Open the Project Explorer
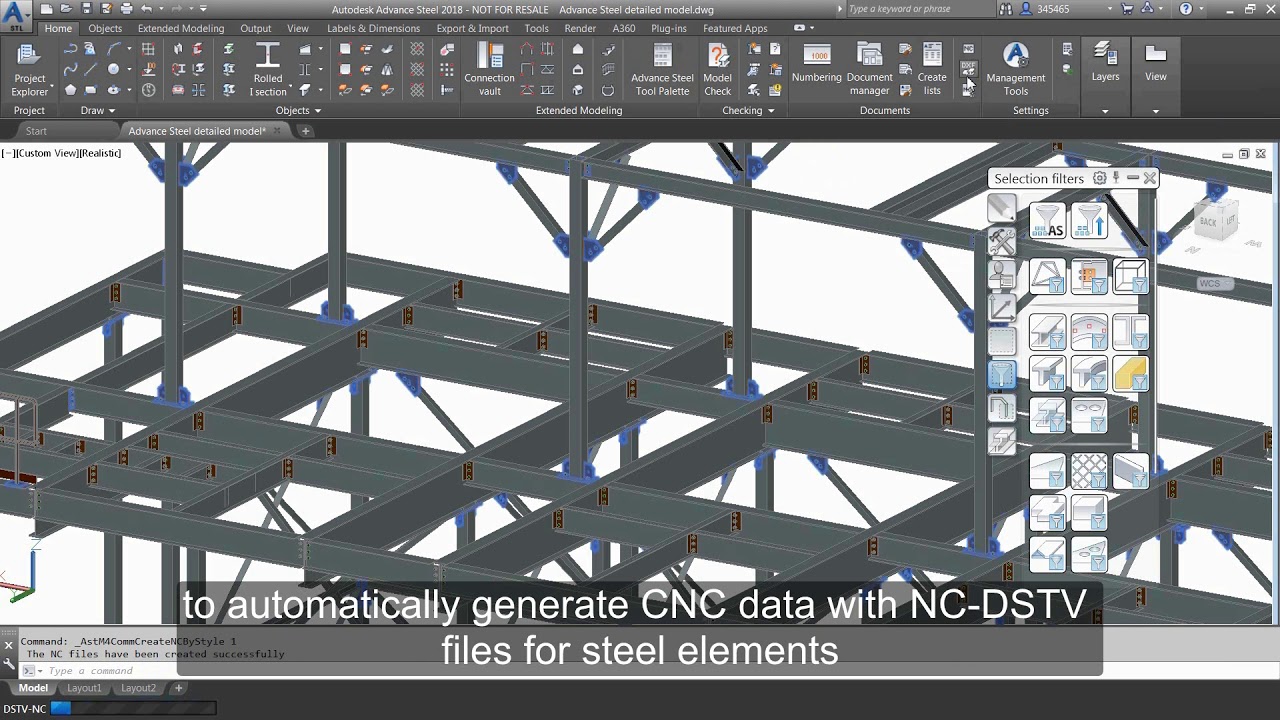 29,67
